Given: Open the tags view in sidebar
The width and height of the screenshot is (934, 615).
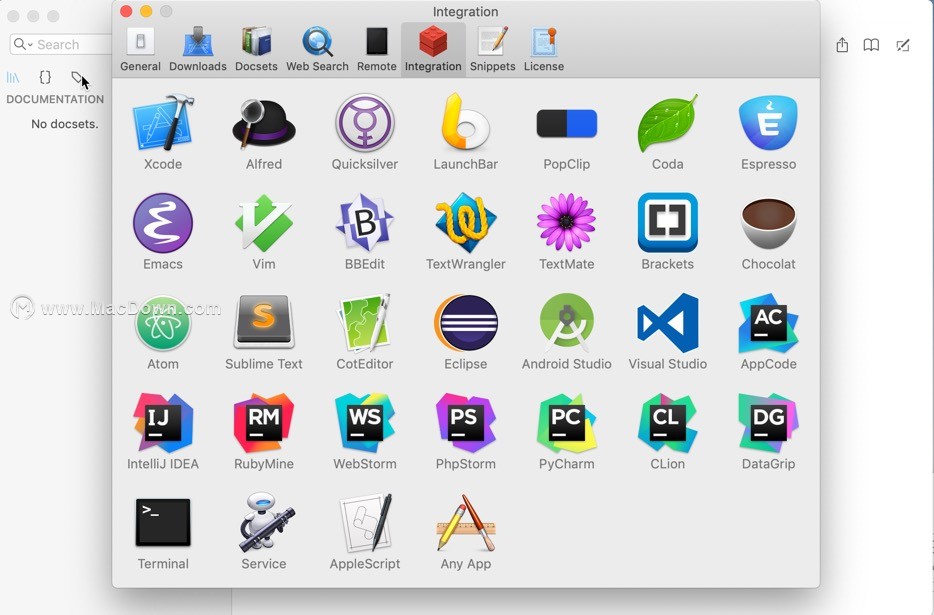Looking at the screenshot, I should (x=76, y=77).
